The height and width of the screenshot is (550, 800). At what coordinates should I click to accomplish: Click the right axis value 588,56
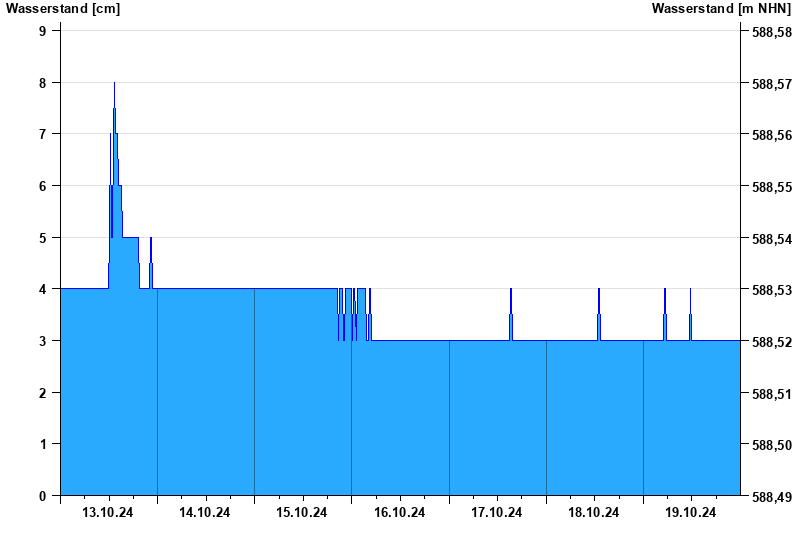point(772,135)
